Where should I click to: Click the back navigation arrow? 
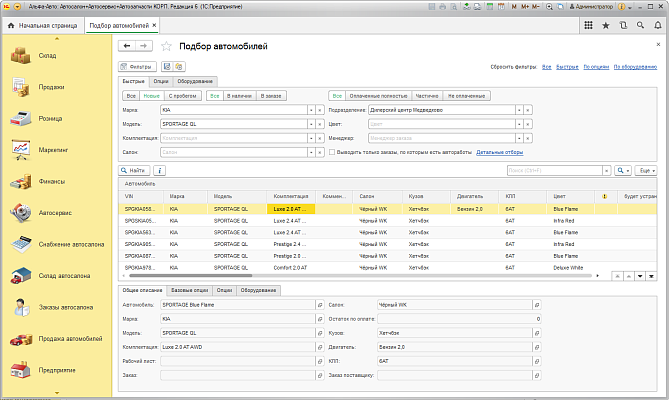pos(126,46)
